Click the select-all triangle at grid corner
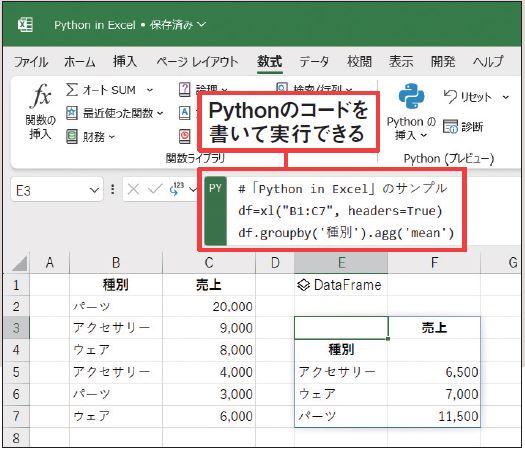525x451 pixels. (20, 263)
